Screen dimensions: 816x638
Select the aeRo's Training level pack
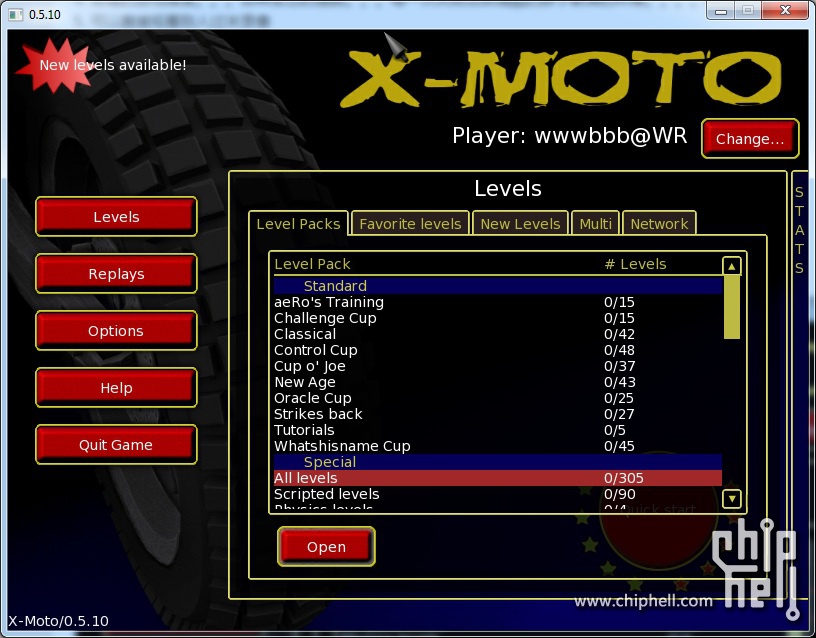498,302
